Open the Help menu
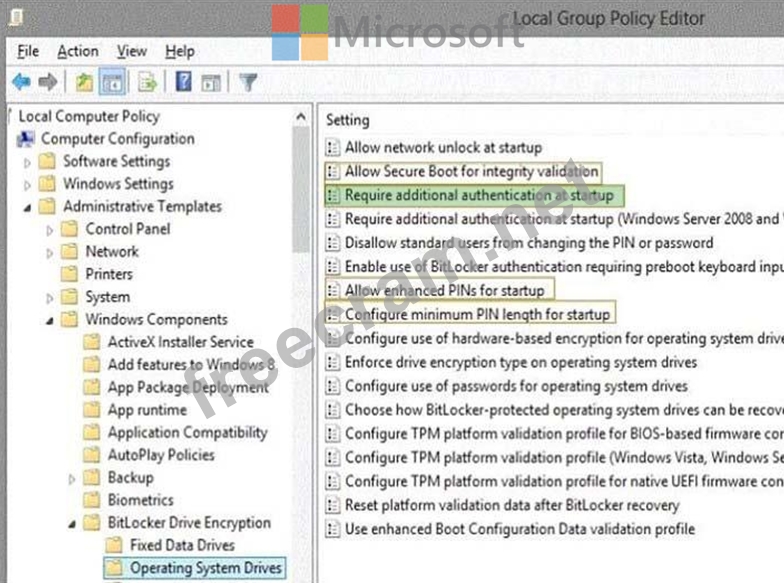The height and width of the screenshot is (583, 784). tap(180, 51)
